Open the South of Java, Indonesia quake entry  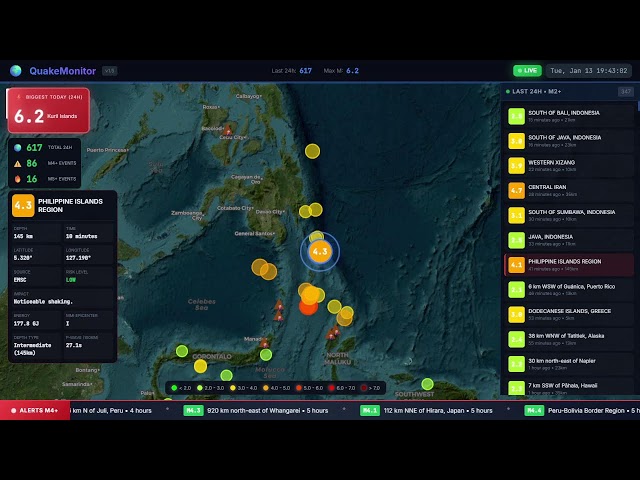570,141
